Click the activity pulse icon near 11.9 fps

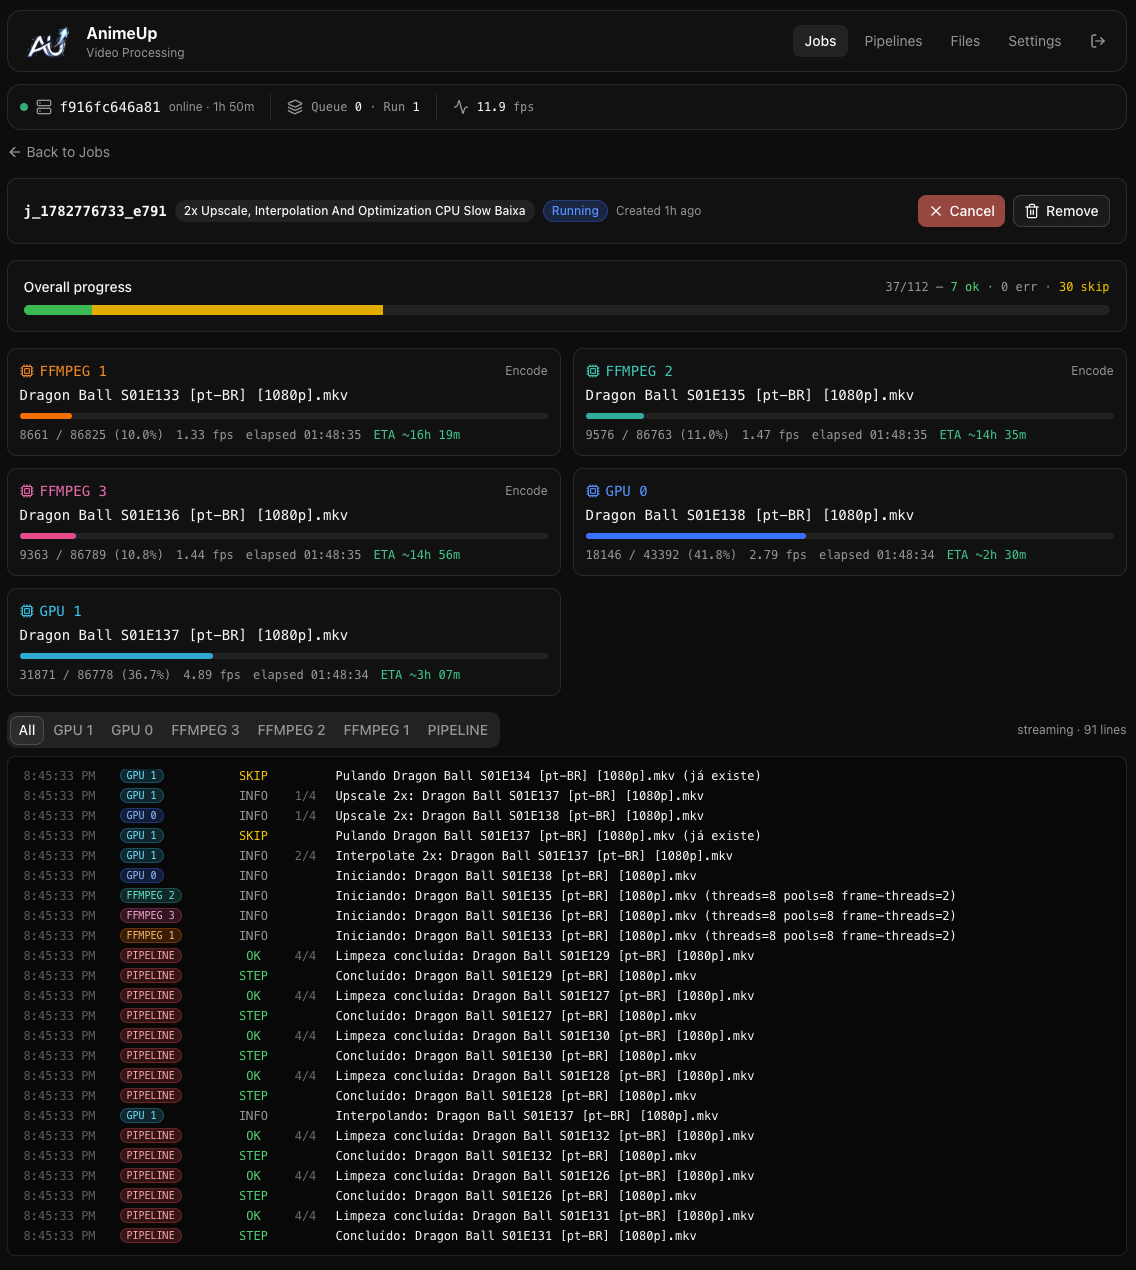[x=461, y=107]
